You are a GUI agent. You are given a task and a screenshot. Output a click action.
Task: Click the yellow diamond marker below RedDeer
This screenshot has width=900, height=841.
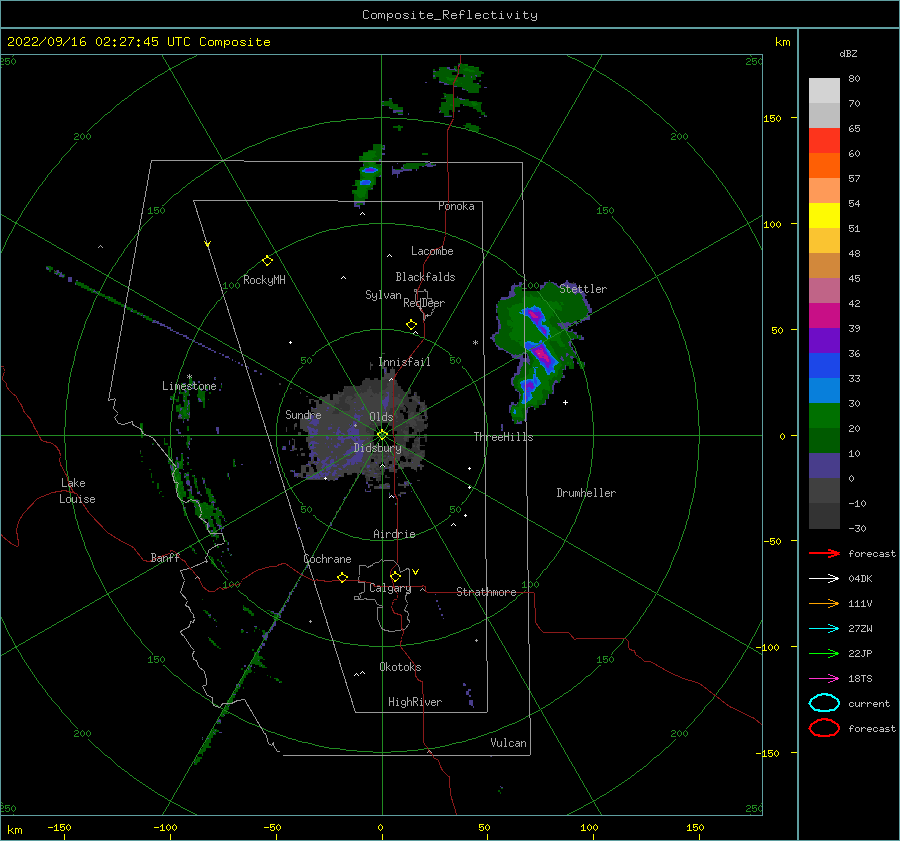pos(412,325)
